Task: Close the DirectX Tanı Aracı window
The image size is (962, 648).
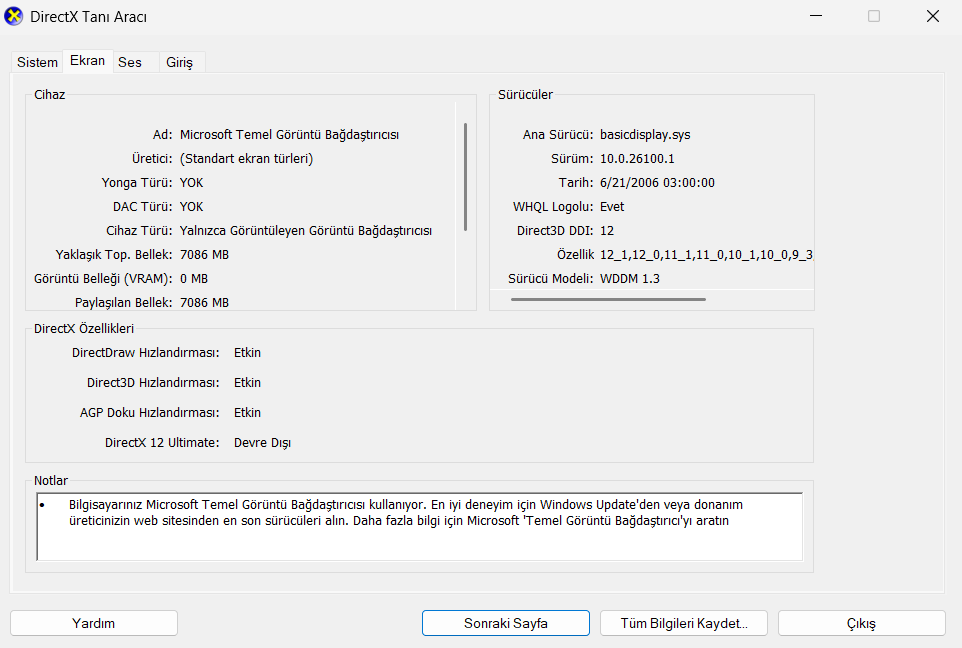Action: point(933,16)
